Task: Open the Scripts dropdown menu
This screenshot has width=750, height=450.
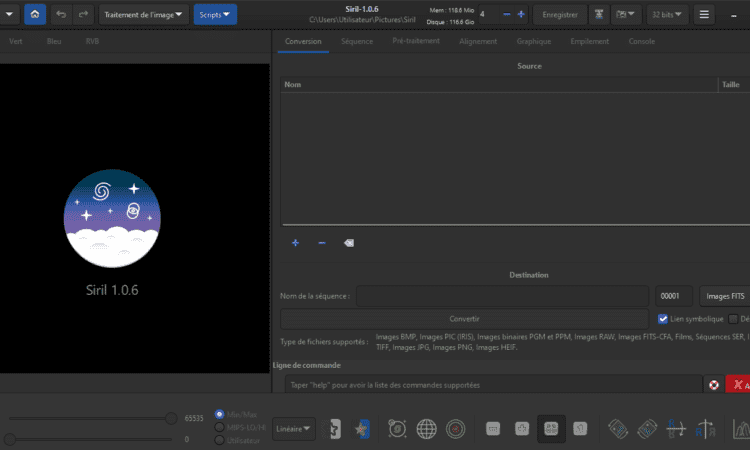Action: coord(215,14)
